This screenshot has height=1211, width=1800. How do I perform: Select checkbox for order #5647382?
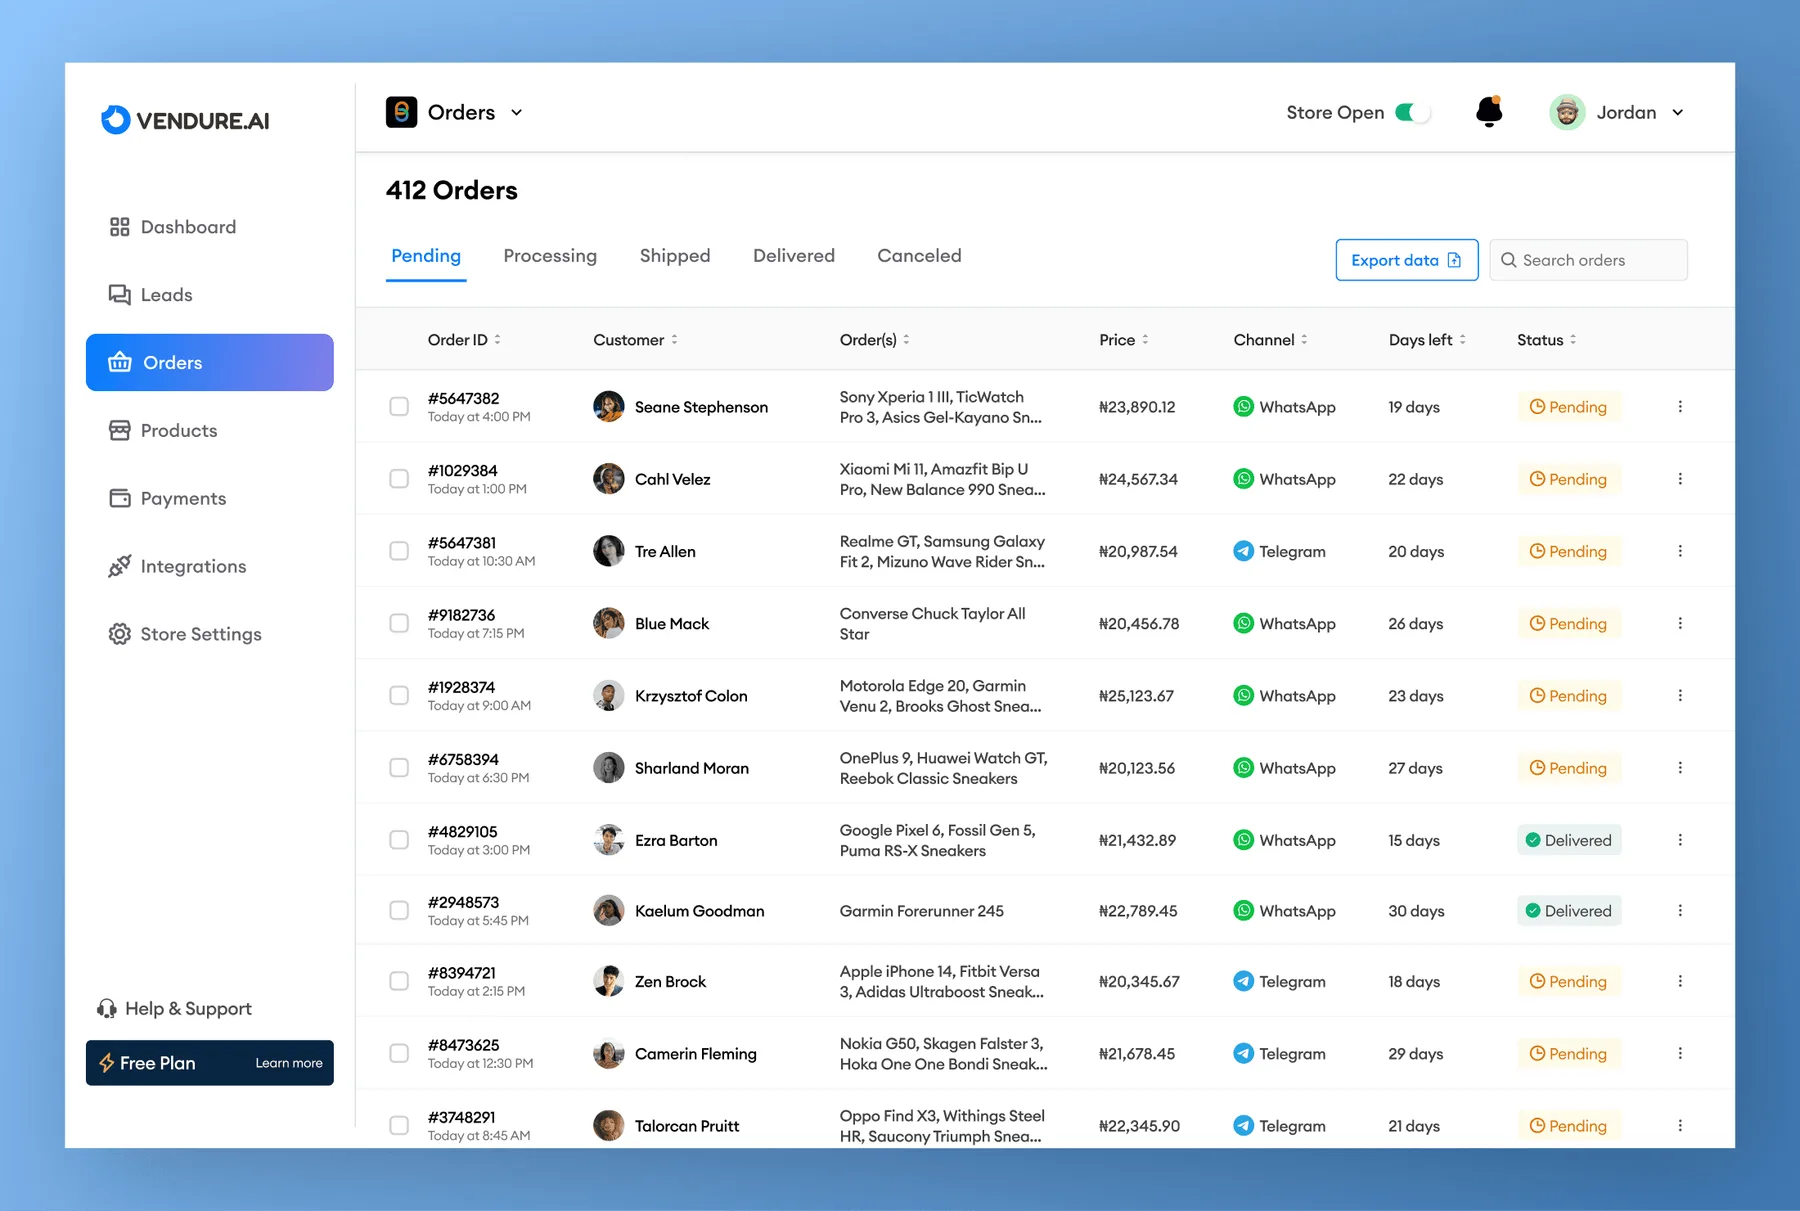click(x=399, y=407)
